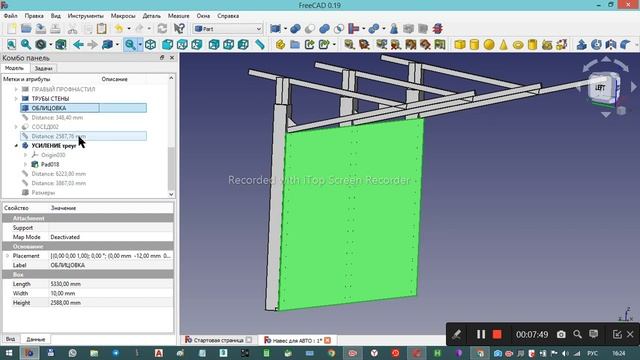Pause the iTop screen recording
The height and width of the screenshot is (360, 640).
(481, 334)
